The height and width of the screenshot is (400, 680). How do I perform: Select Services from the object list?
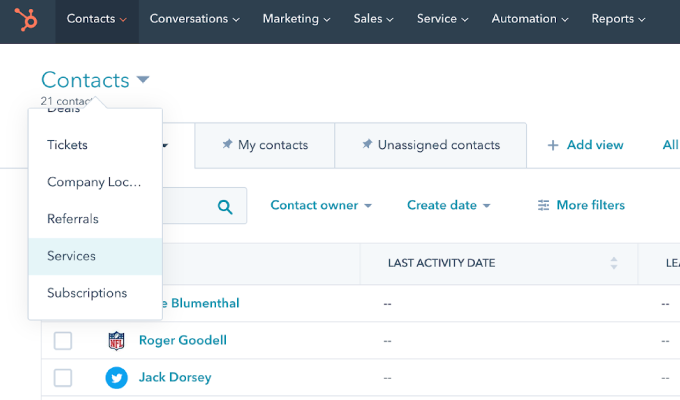(71, 256)
